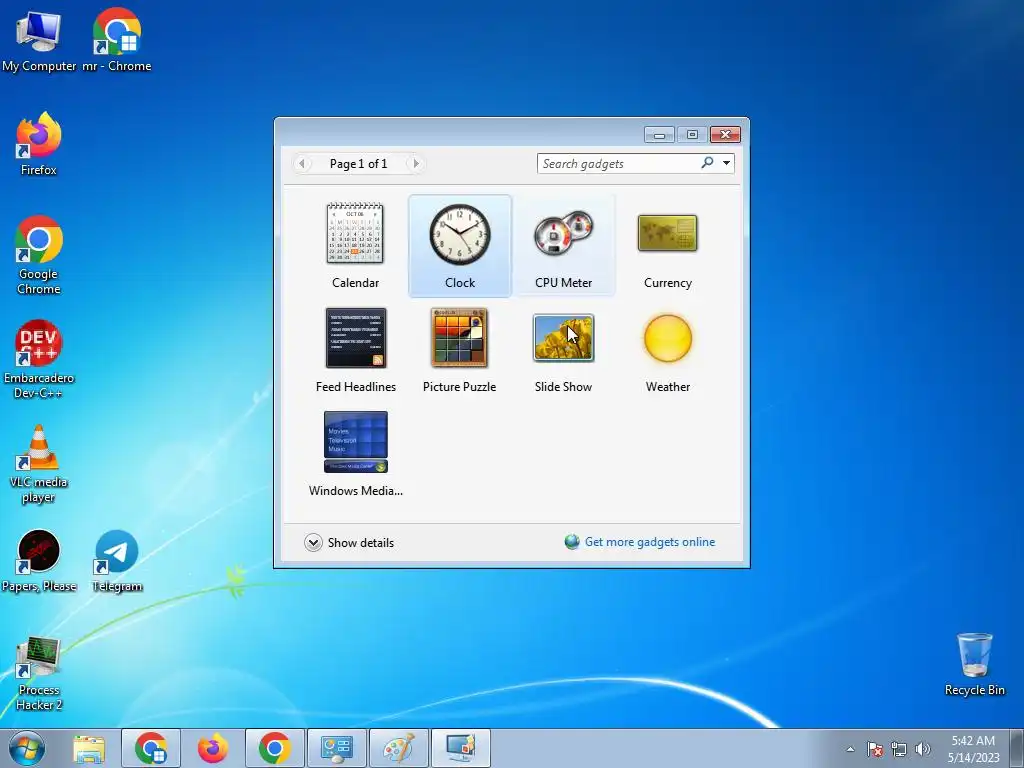Close the gadget gallery window

click(725, 135)
